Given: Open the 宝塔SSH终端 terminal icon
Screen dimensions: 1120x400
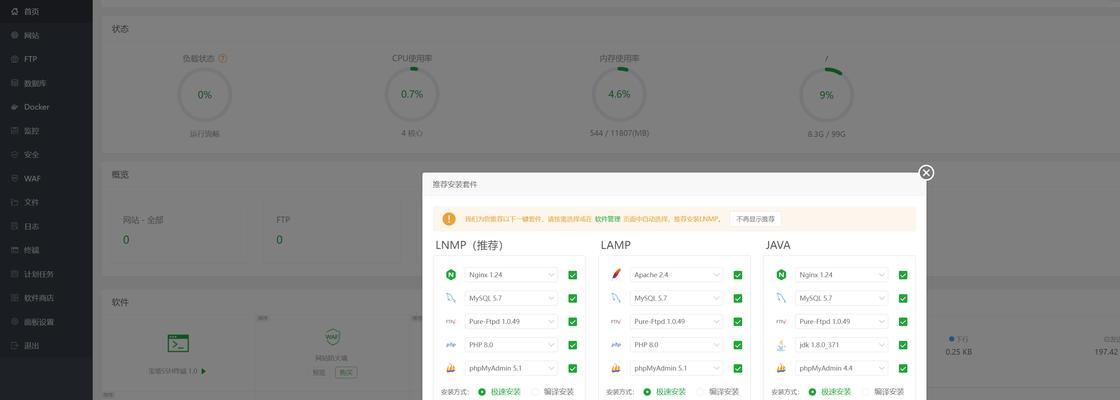Looking at the screenshot, I should 178,344.
